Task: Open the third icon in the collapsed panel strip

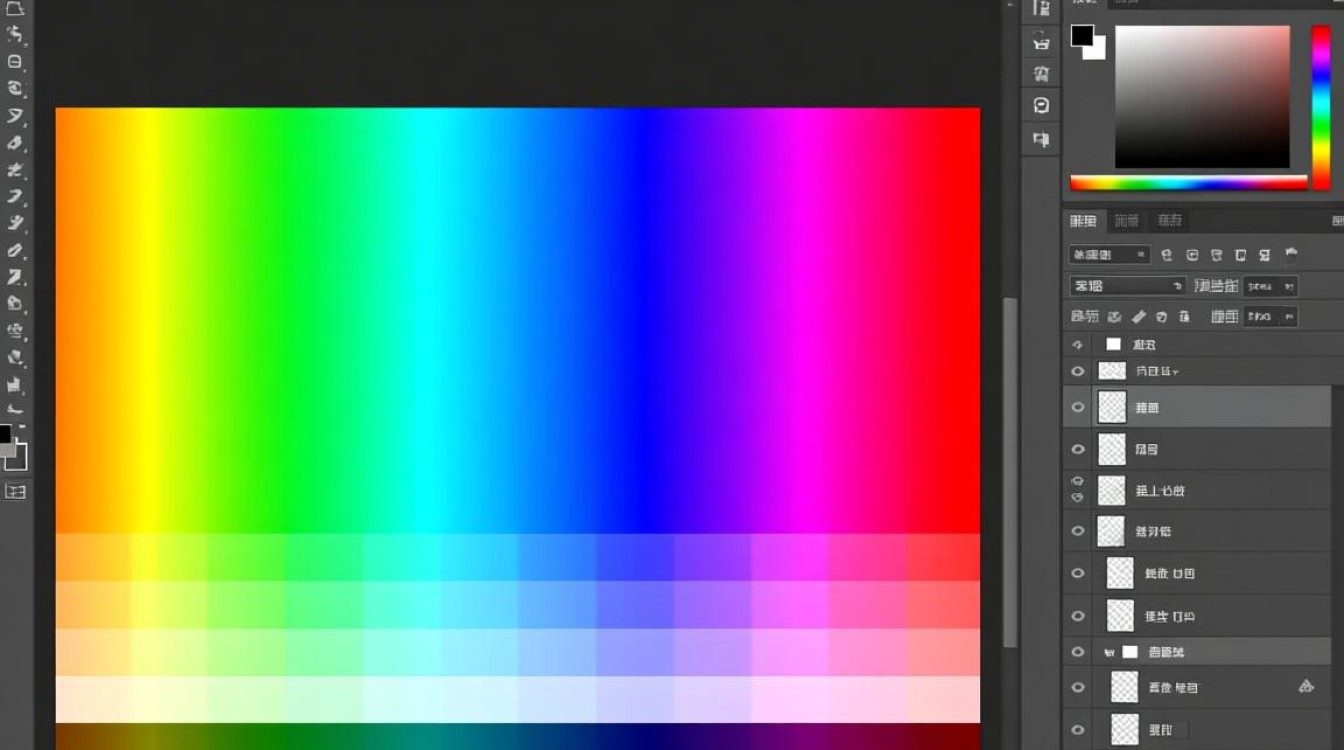Action: (x=1042, y=74)
